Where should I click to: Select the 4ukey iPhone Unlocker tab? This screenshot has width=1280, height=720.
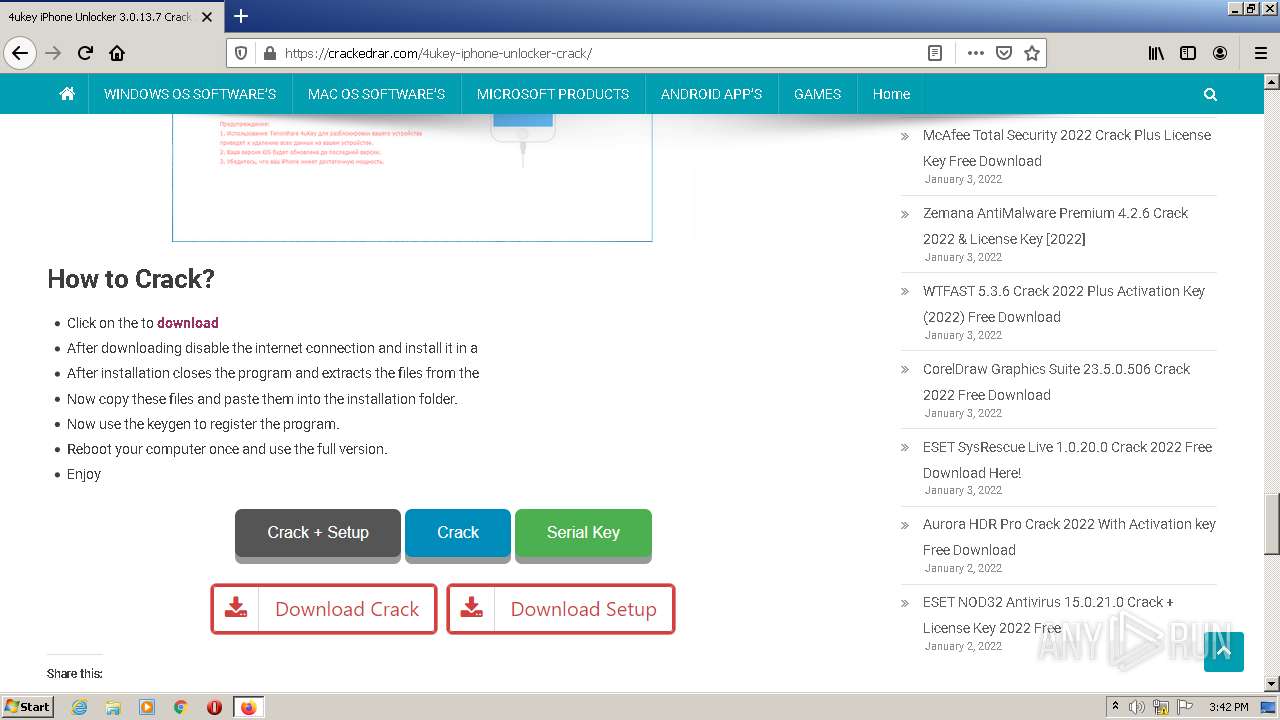tap(111, 16)
